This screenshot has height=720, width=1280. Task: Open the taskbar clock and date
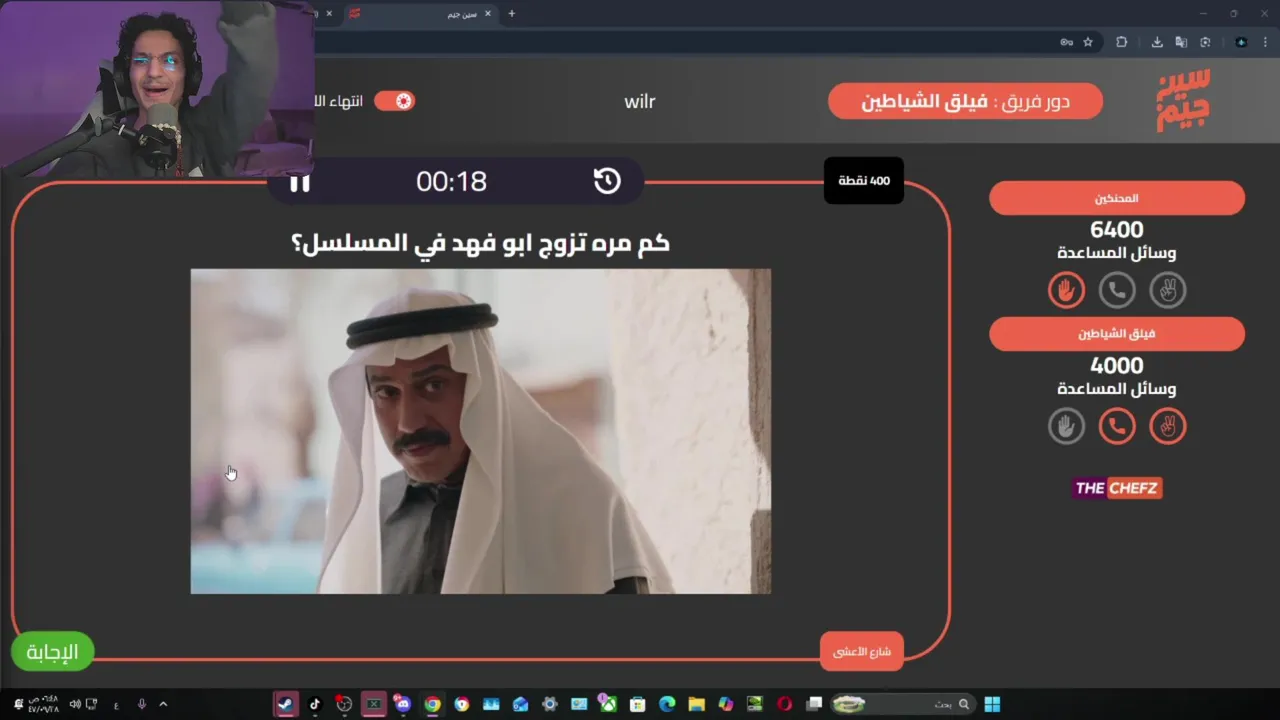pos(43,704)
